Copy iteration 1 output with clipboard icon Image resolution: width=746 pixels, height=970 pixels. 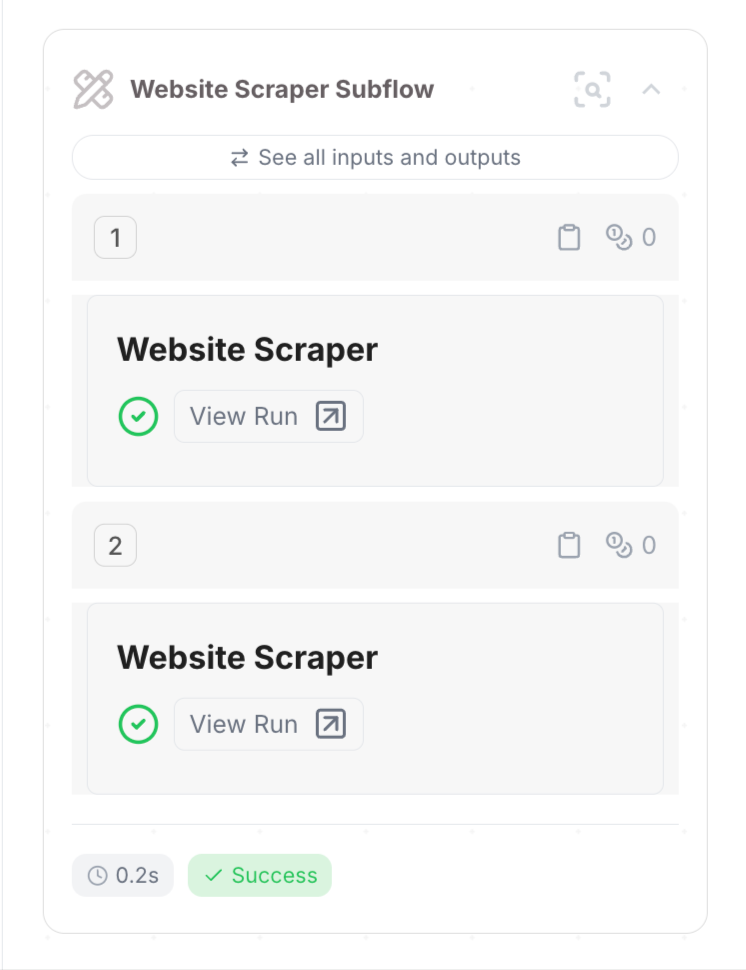[x=569, y=238]
